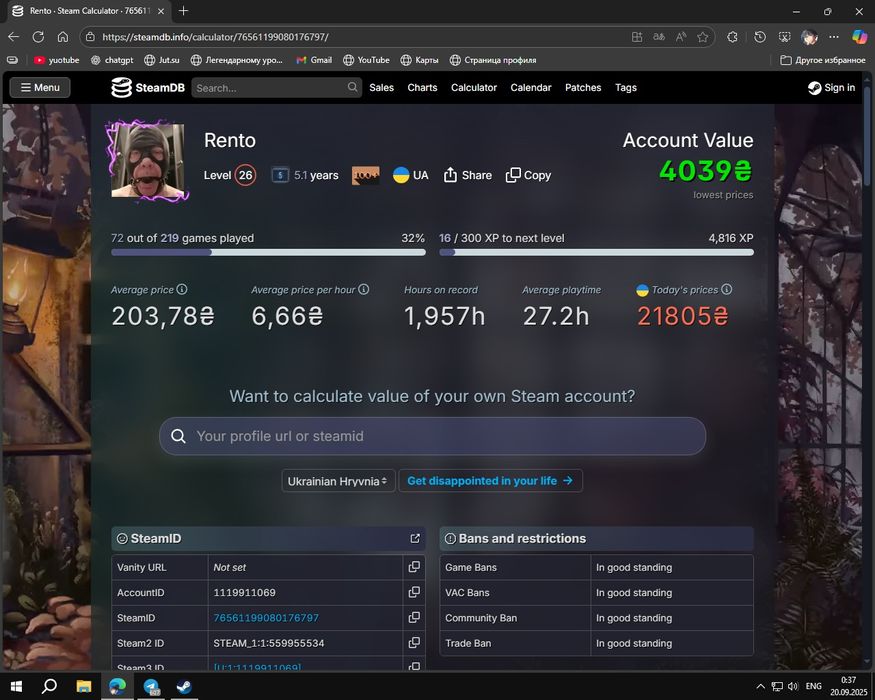The height and width of the screenshot is (700, 875).
Task: Click the Share icon button
Action: (x=467, y=175)
